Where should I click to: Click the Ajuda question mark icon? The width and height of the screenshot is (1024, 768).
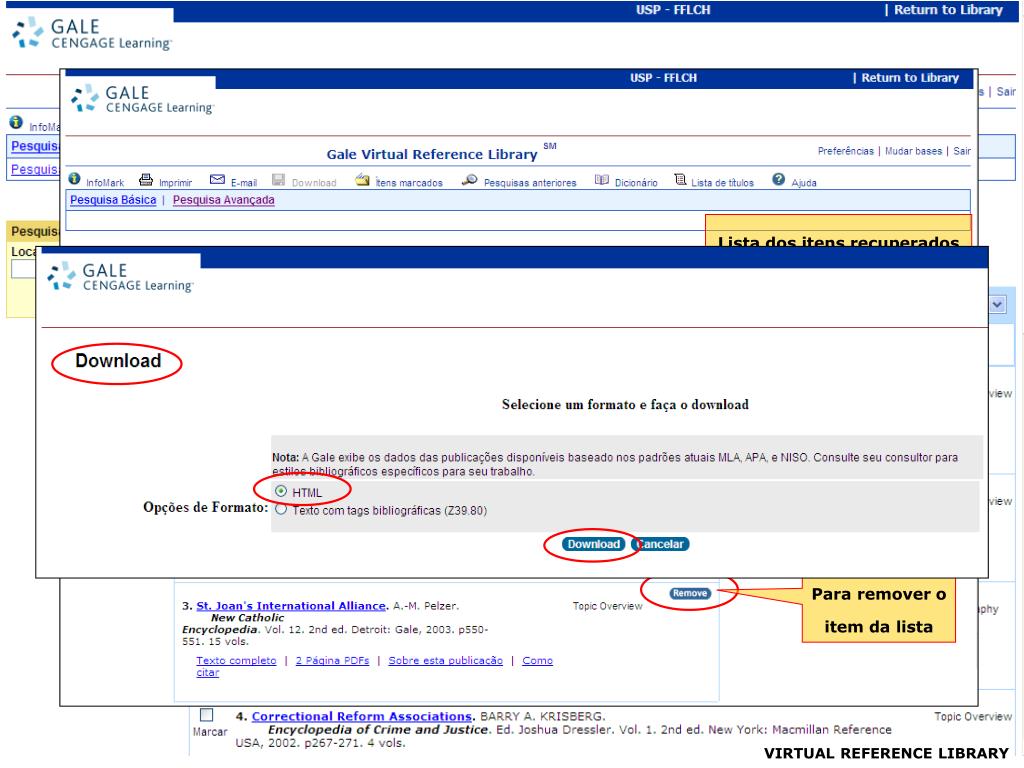(x=778, y=179)
